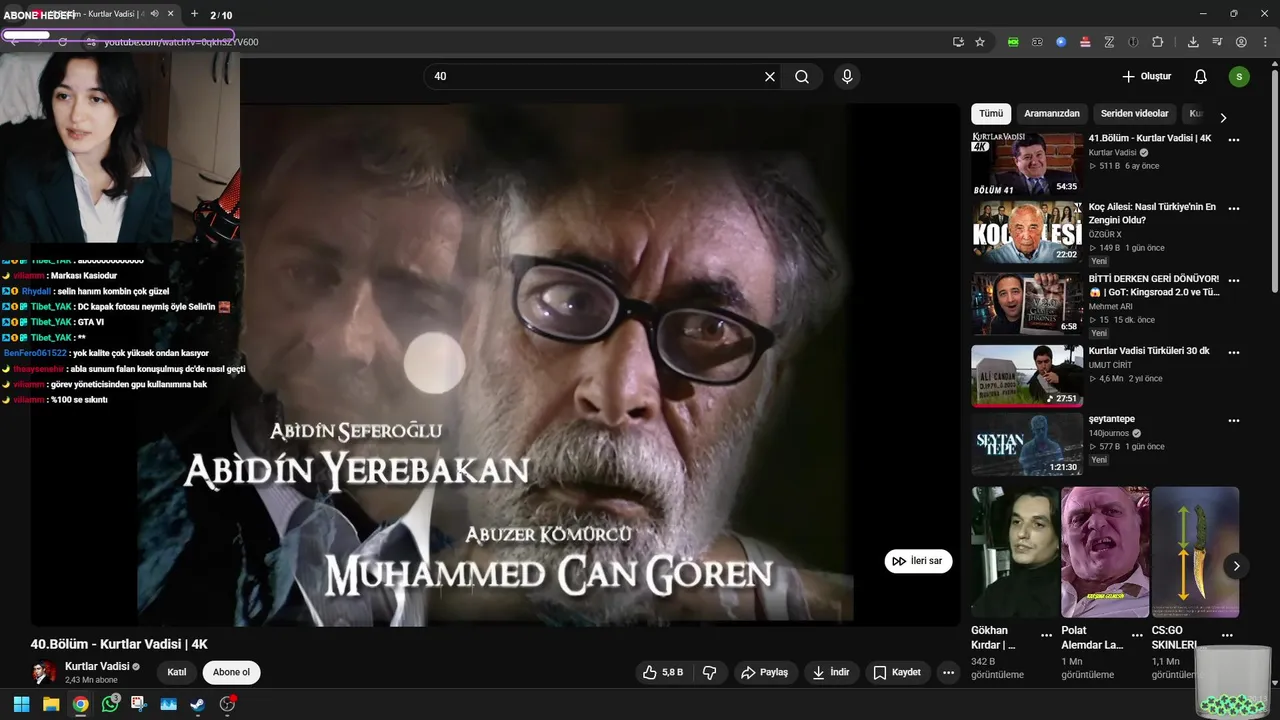Screen dimensions: 1280x720
Task: Open Kurtlar Vadisi channel name link
Action: pos(97,667)
